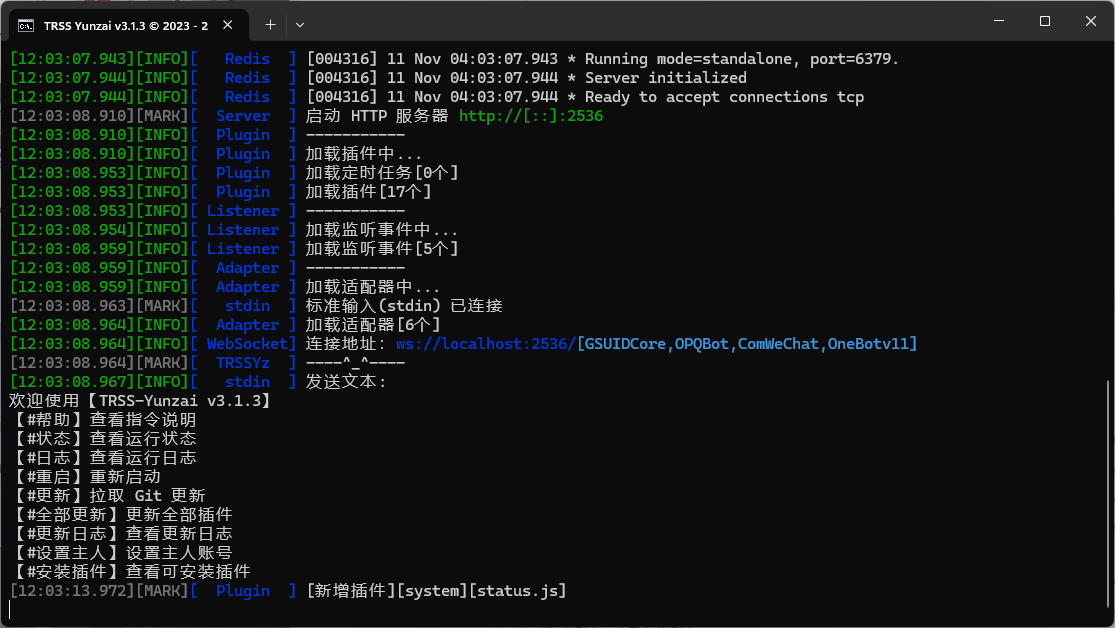The height and width of the screenshot is (628, 1115).
Task: Click the terminal icon on the tab
Action: [27, 23]
